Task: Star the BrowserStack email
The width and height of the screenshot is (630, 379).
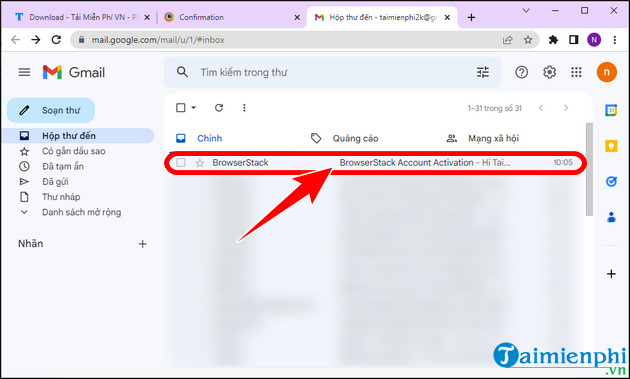Action: point(200,162)
